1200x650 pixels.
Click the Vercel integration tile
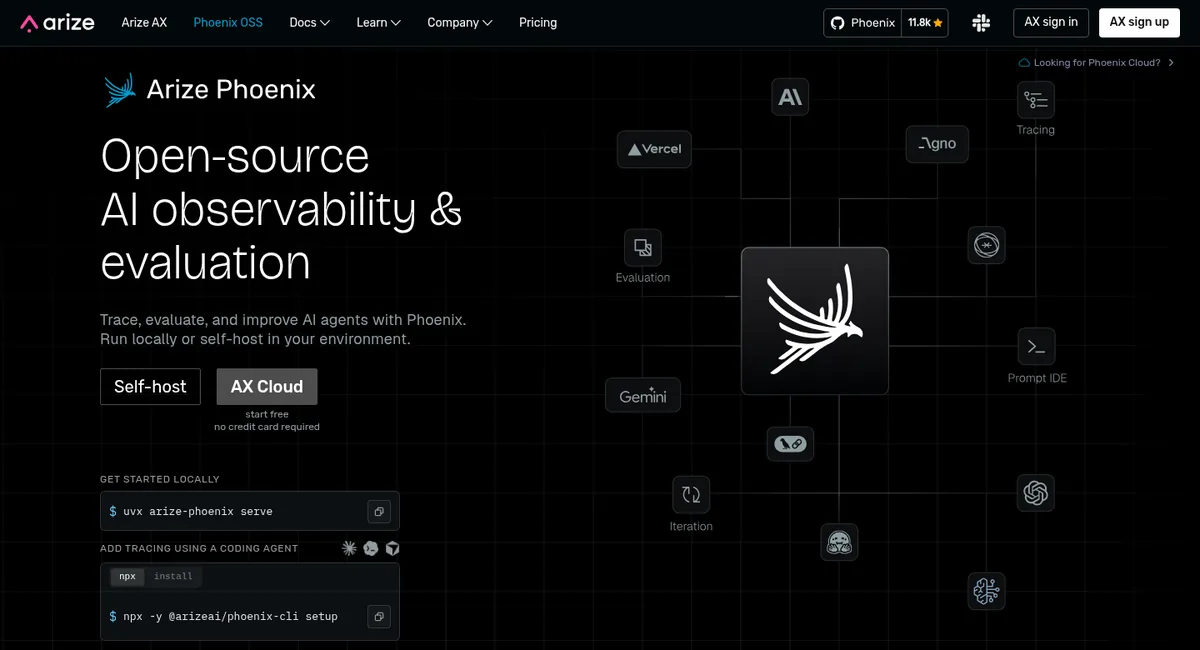coord(654,149)
